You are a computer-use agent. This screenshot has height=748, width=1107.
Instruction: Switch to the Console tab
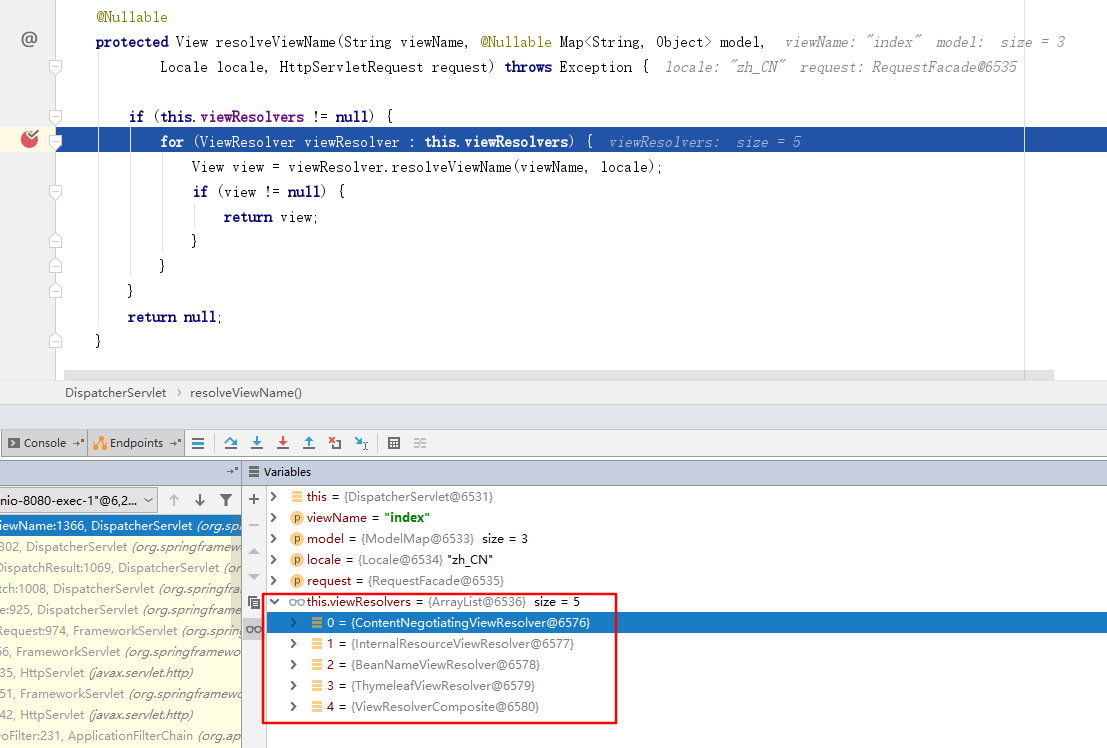click(x=43, y=443)
